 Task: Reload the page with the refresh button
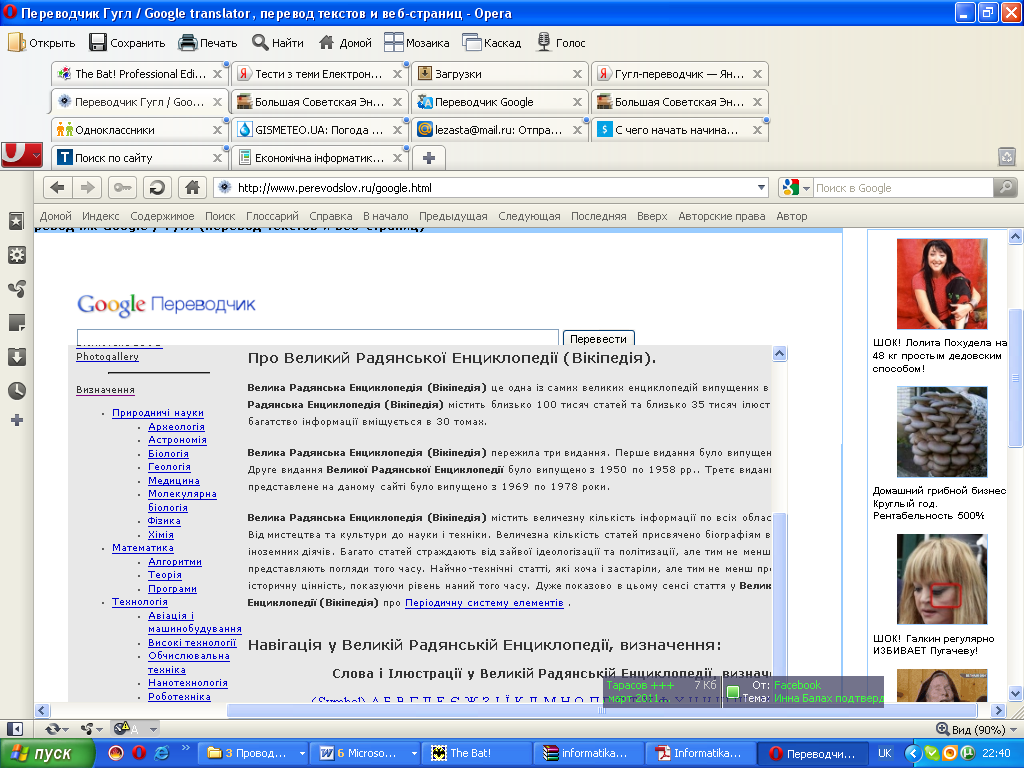pyautogui.click(x=157, y=188)
